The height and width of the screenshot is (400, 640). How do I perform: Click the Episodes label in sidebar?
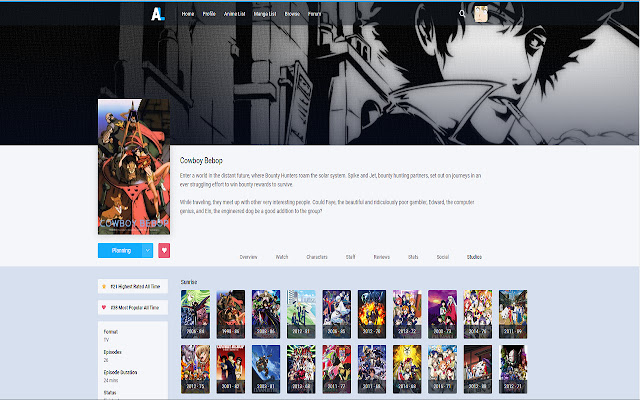[113, 352]
